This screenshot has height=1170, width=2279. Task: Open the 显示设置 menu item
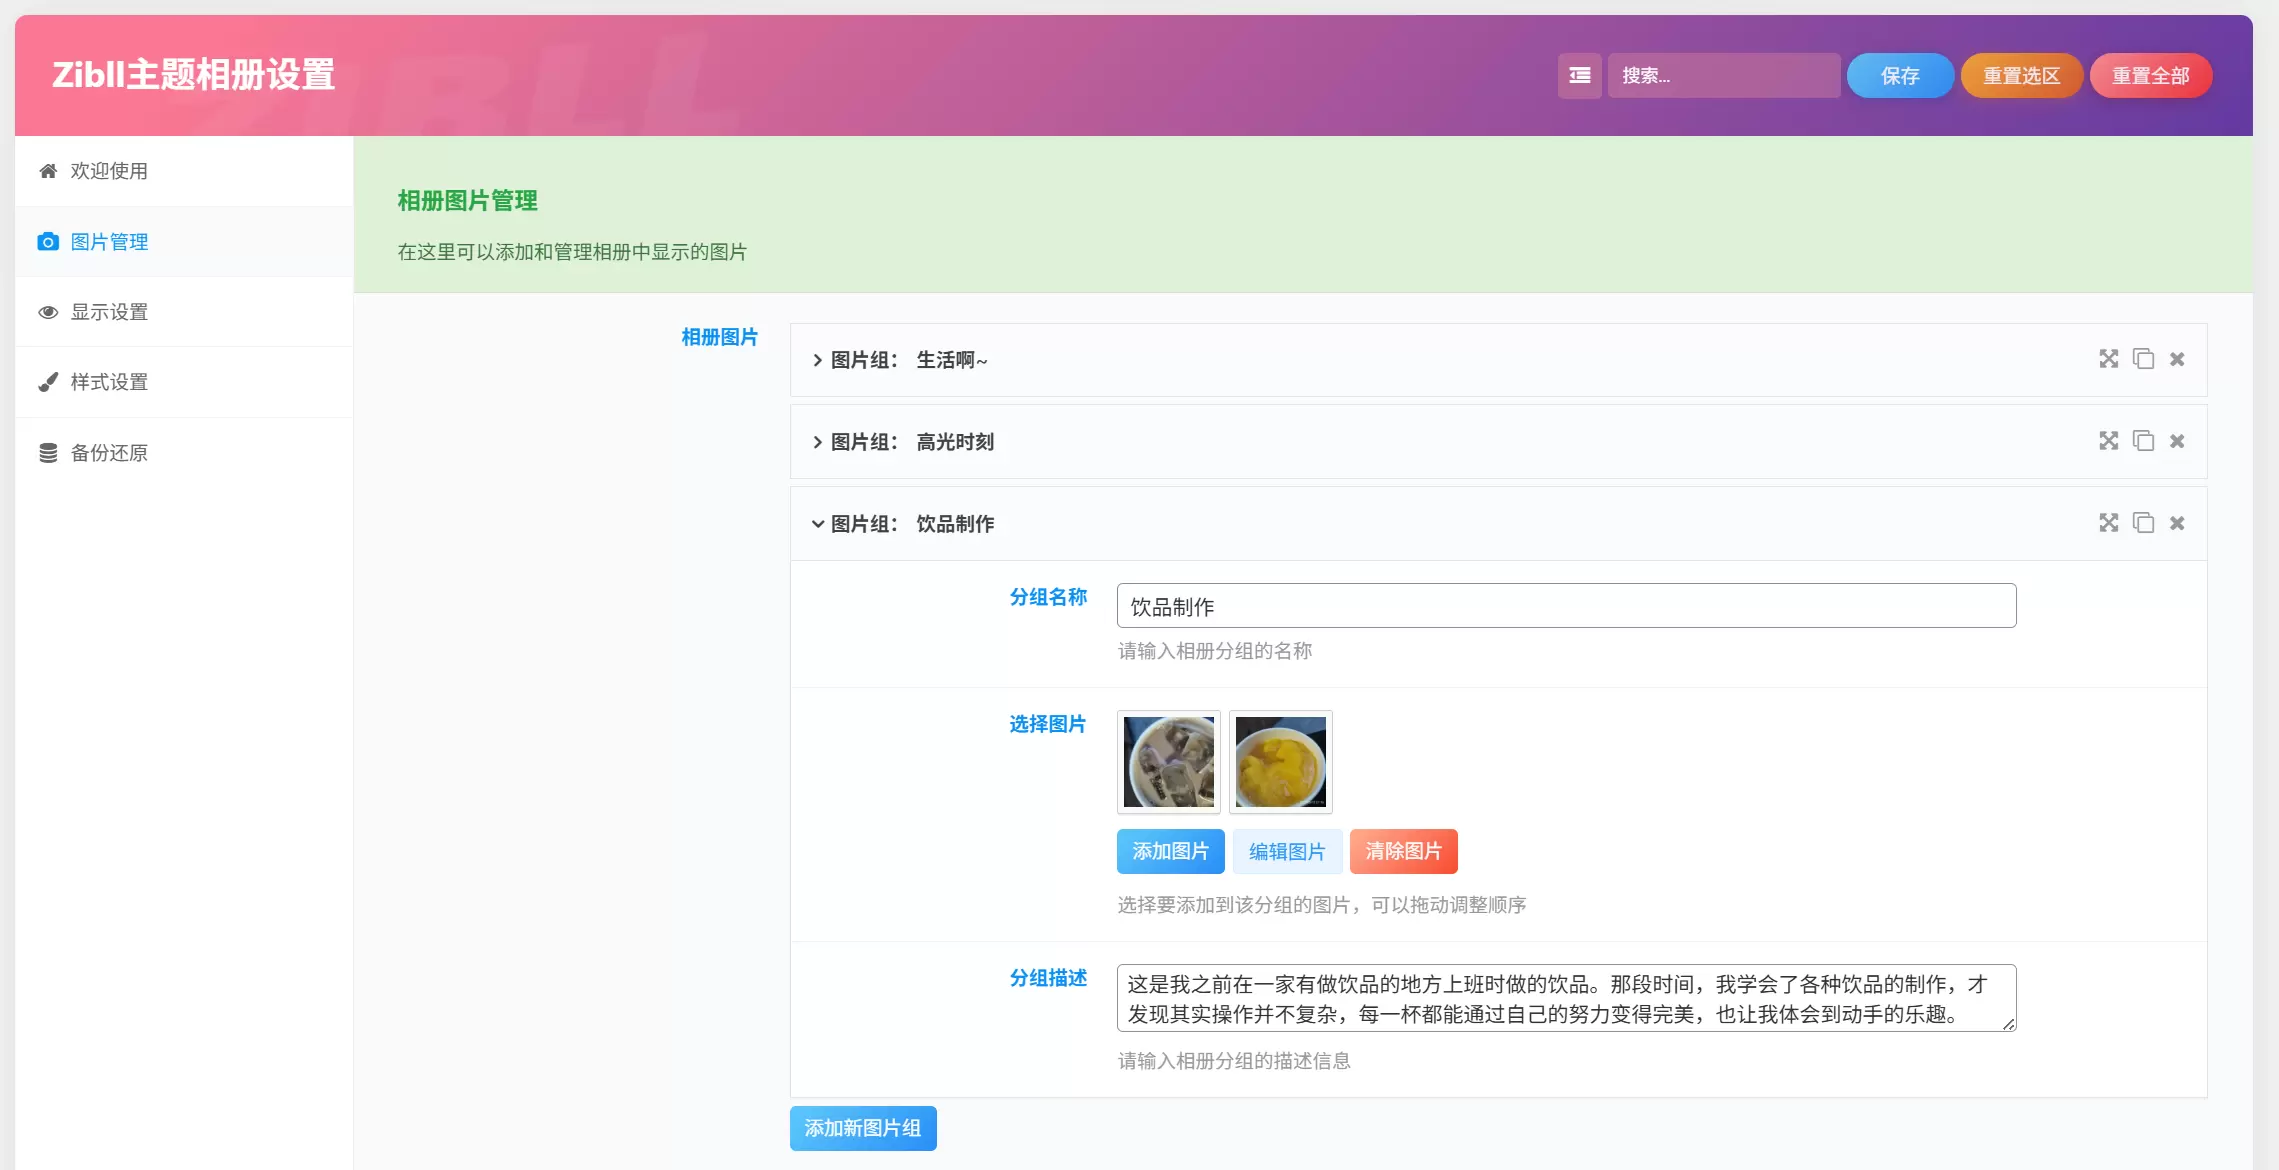click(184, 312)
